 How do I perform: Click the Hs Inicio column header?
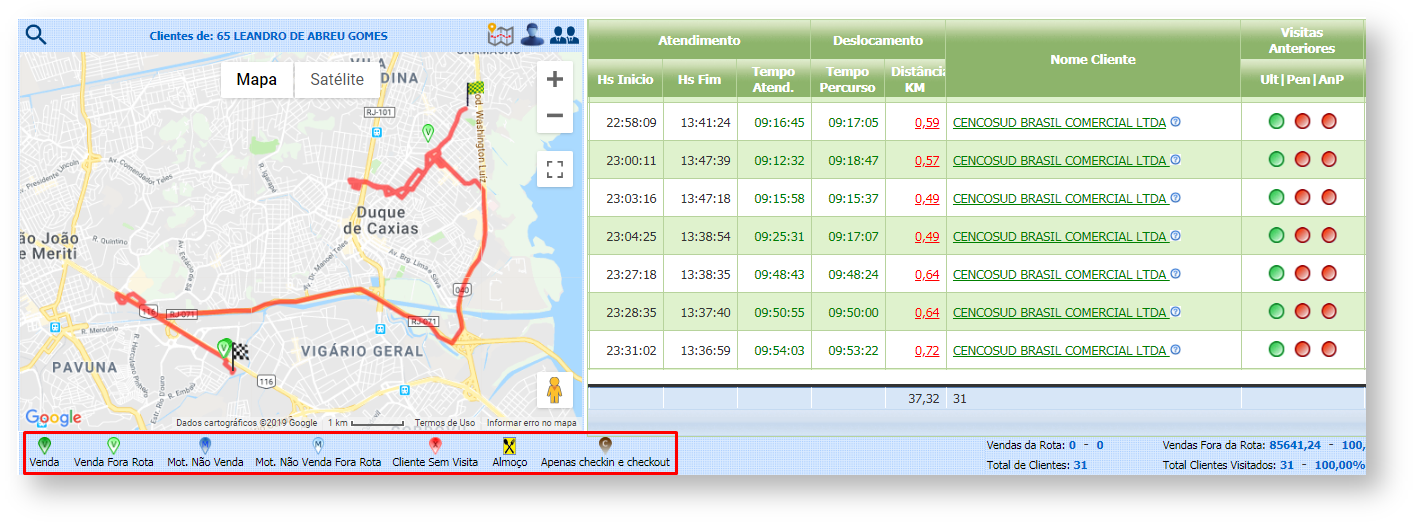pos(625,79)
